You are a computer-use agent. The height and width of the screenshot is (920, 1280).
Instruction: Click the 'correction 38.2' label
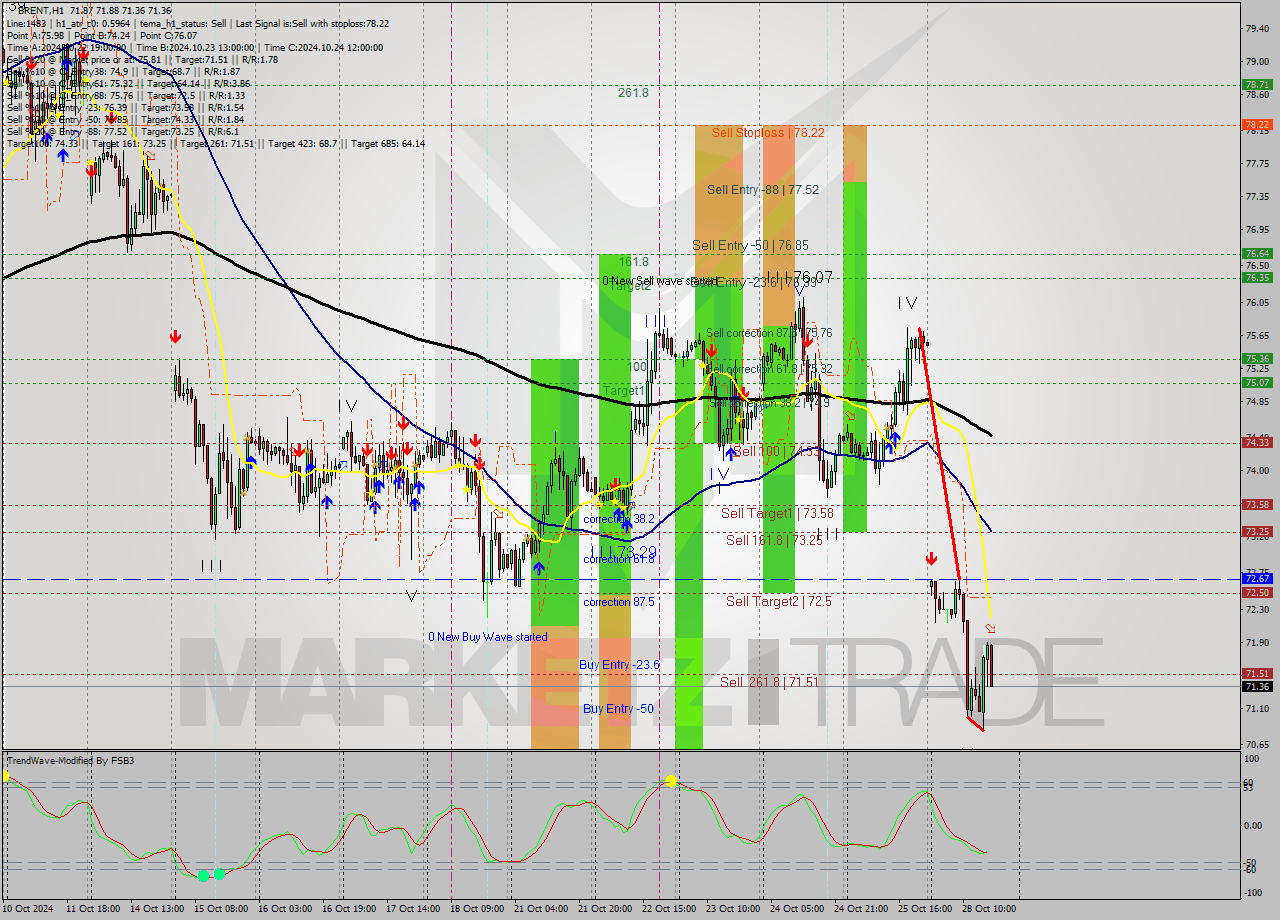coord(618,519)
